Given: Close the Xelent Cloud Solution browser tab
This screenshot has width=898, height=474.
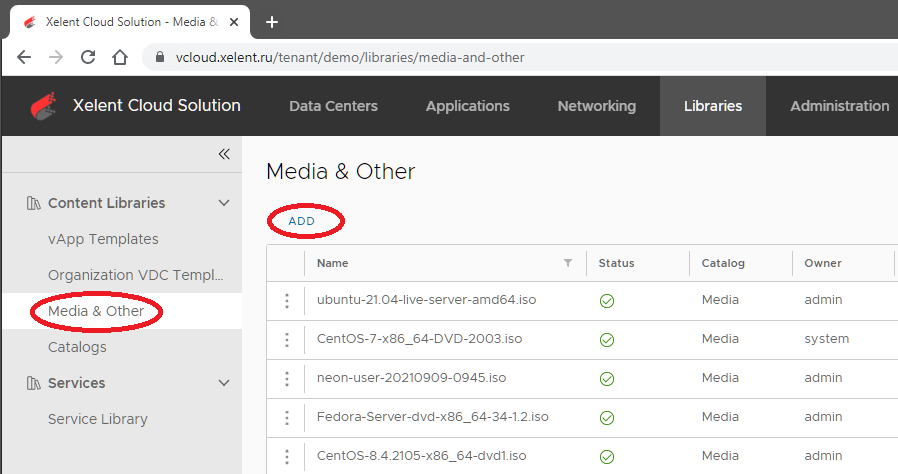Looking at the screenshot, I should 234,22.
